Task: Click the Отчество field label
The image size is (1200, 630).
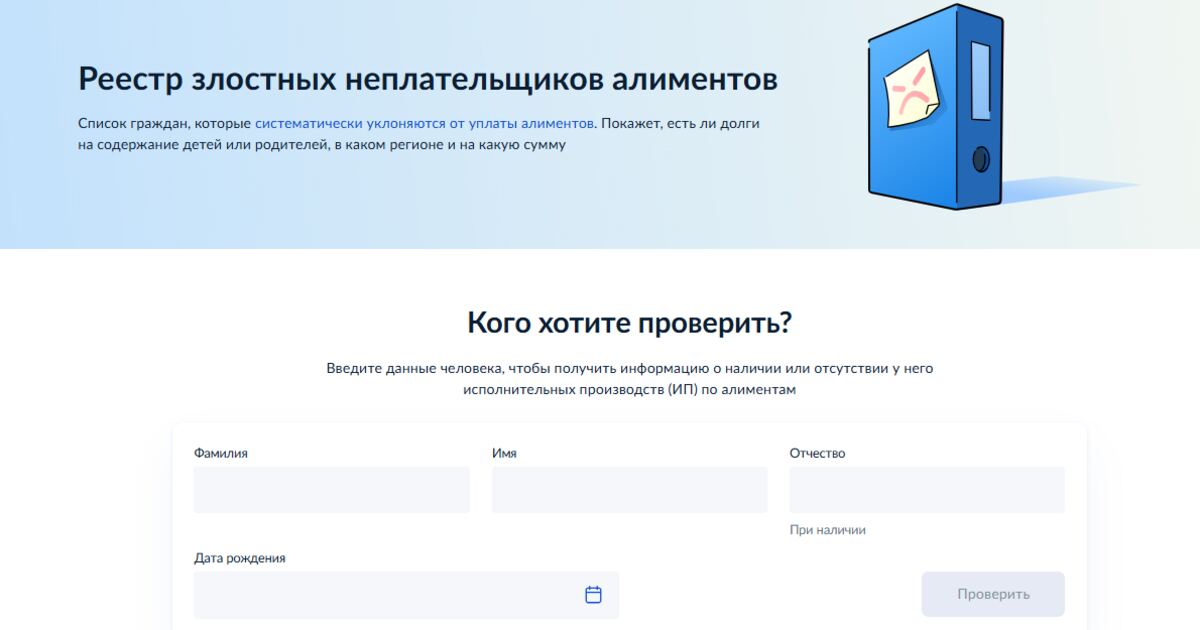Action: (x=817, y=453)
